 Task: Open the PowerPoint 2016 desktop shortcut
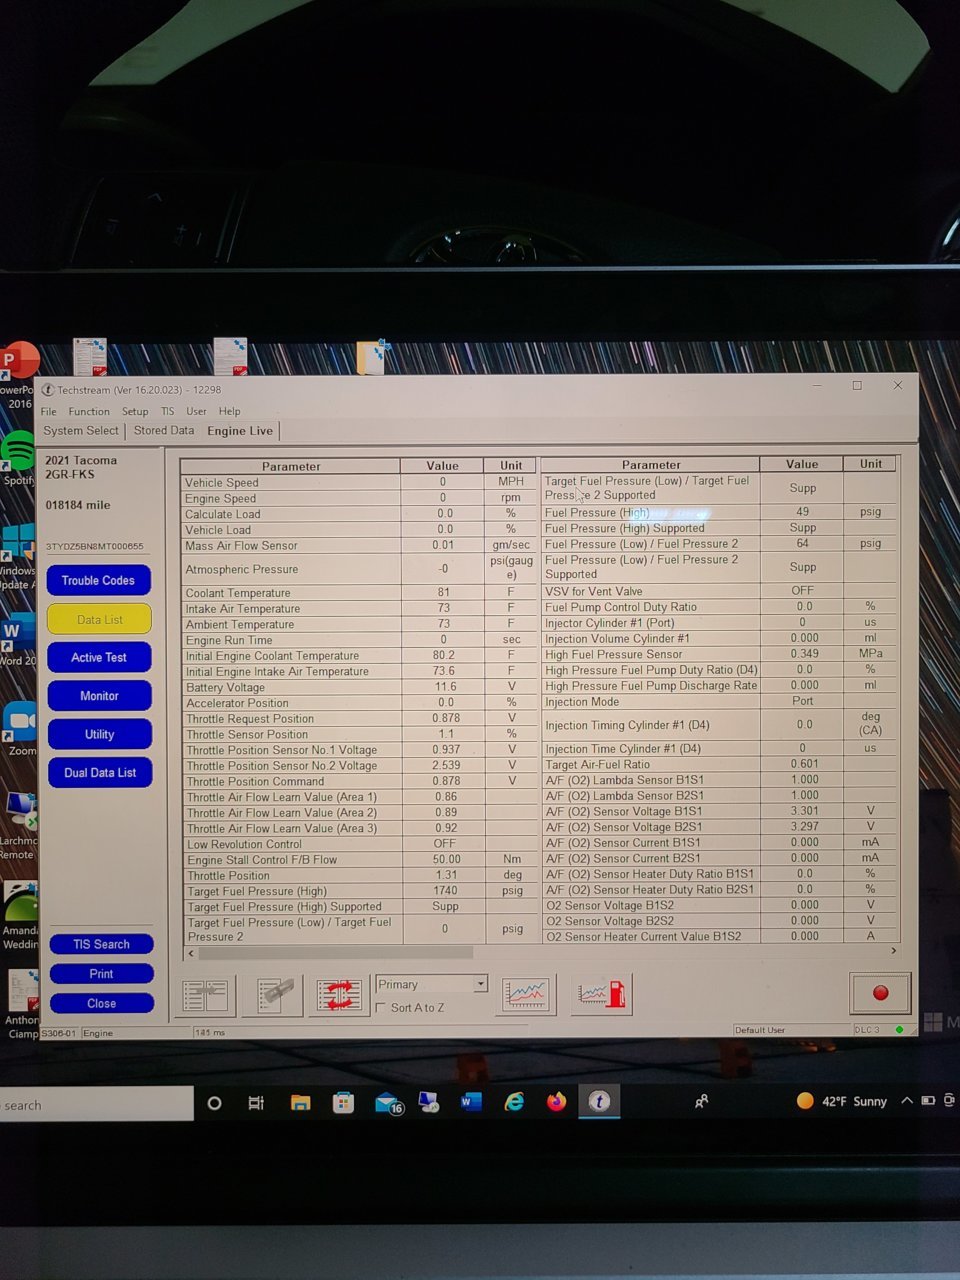pyautogui.click(x=18, y=375)
